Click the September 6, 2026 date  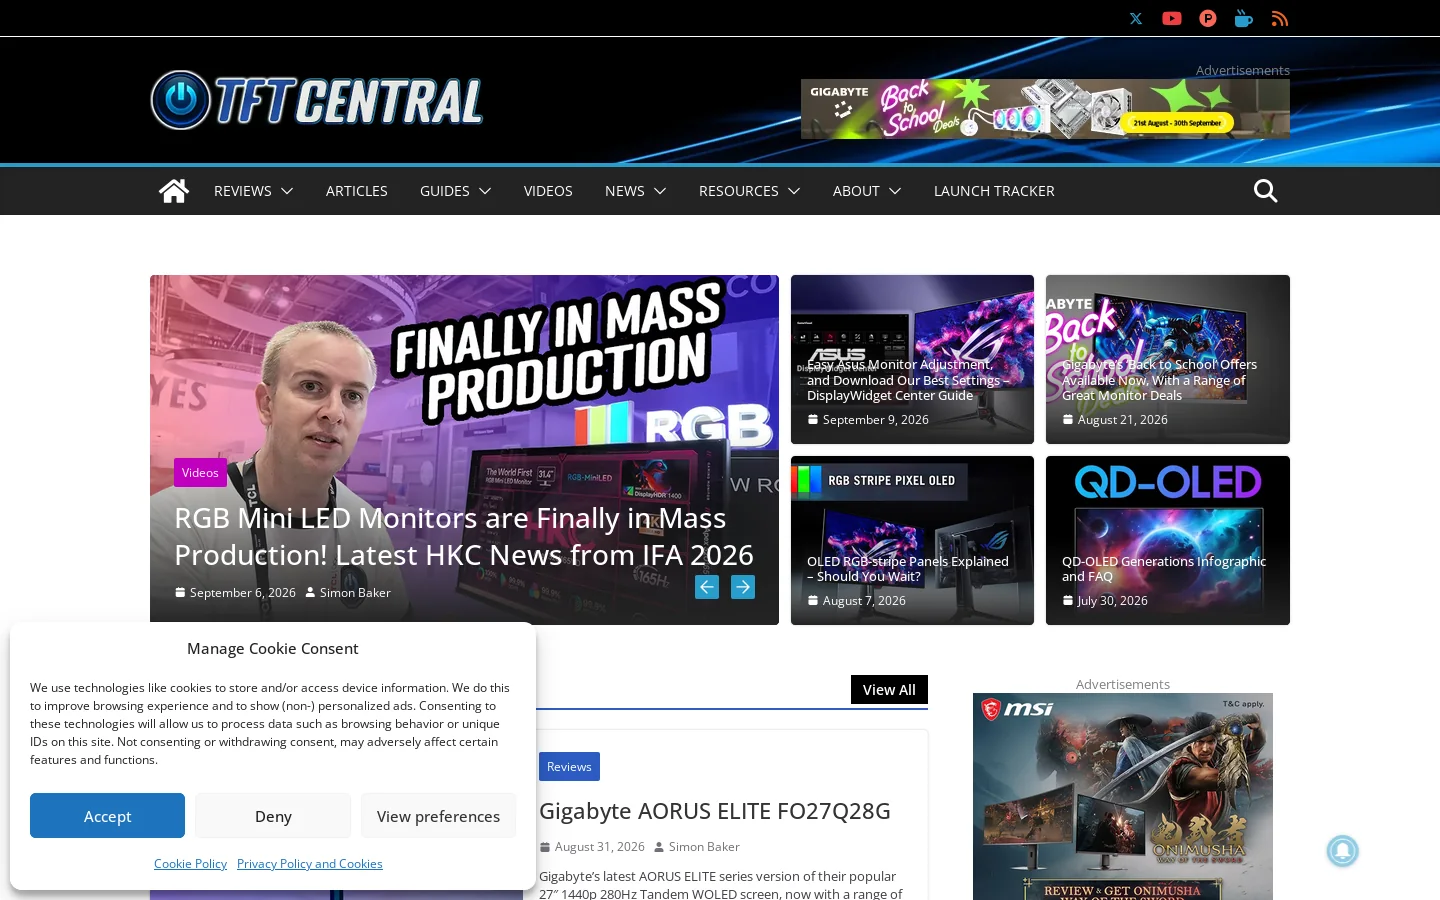pyautogui.click(x=243, y=593)
